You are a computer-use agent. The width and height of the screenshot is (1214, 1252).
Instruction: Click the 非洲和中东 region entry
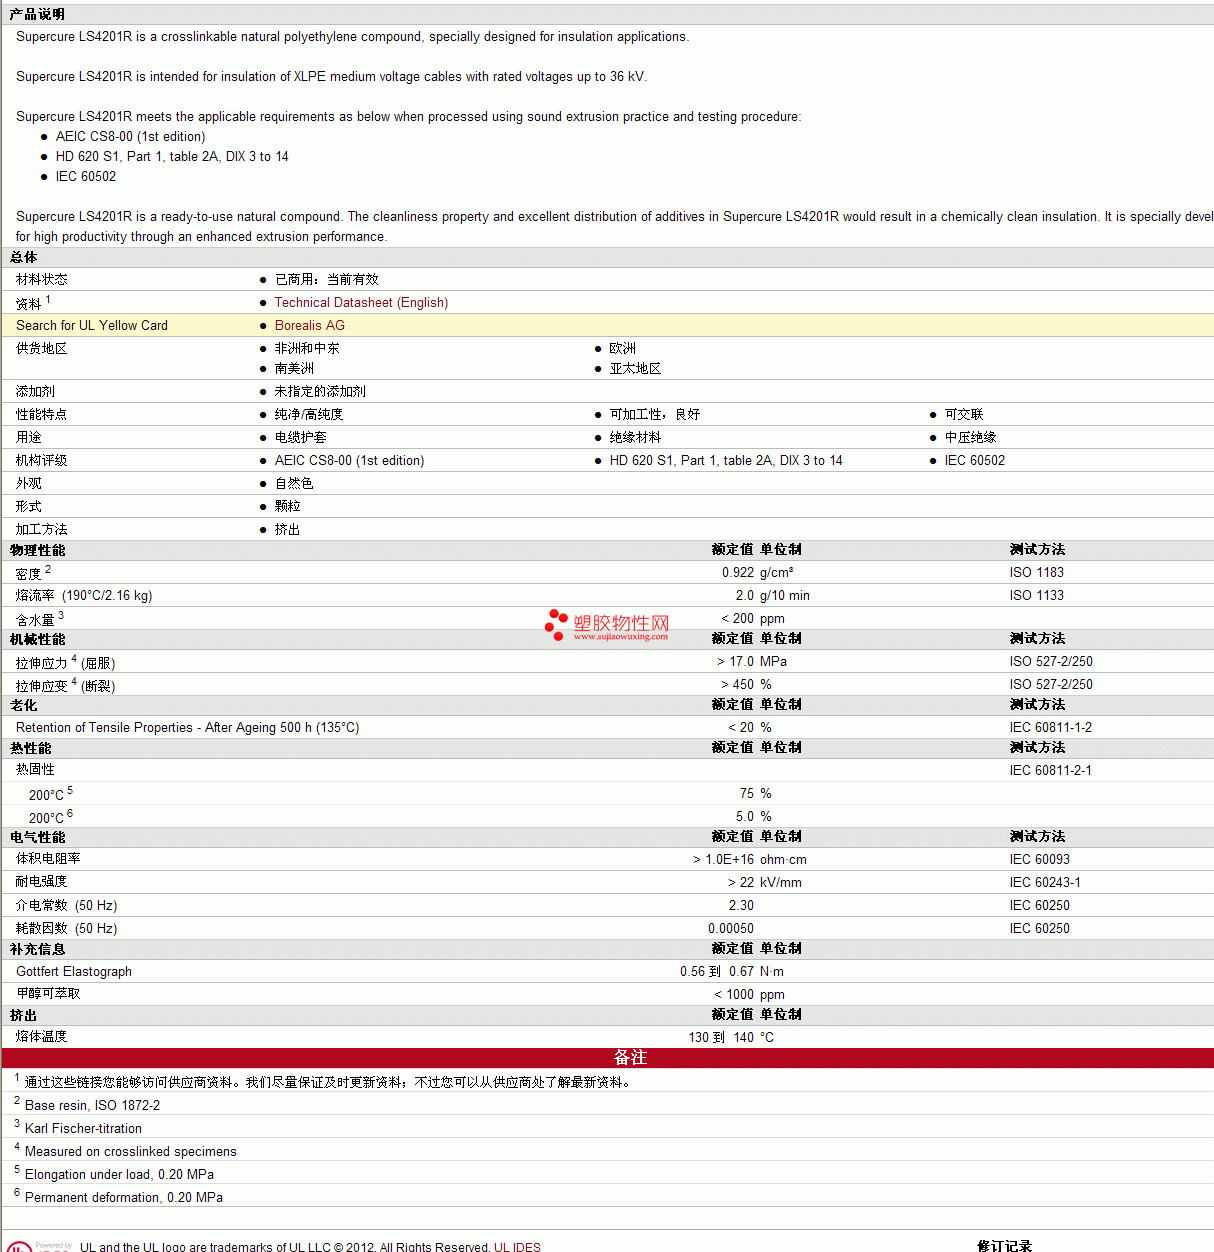tap(307, 348)
